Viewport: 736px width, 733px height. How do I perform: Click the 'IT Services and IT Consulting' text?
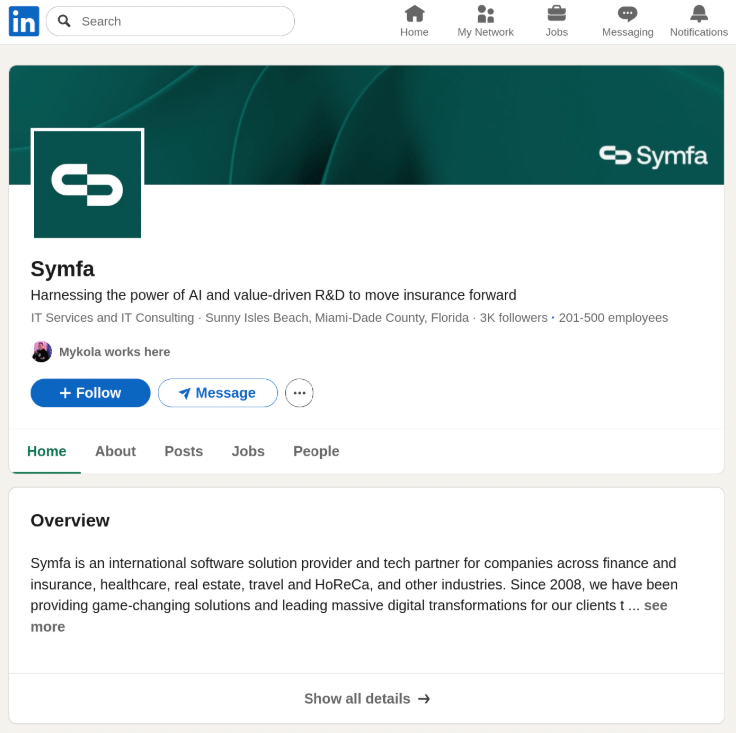point(112,318)
